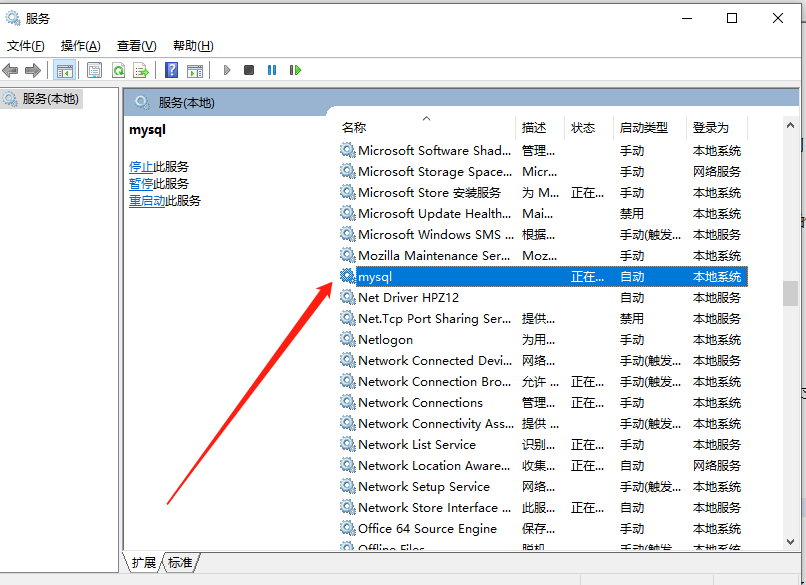Click gear icon of Microsoft Store 安装服务
This screenshot has height=585, width=806.
(347, 192)
